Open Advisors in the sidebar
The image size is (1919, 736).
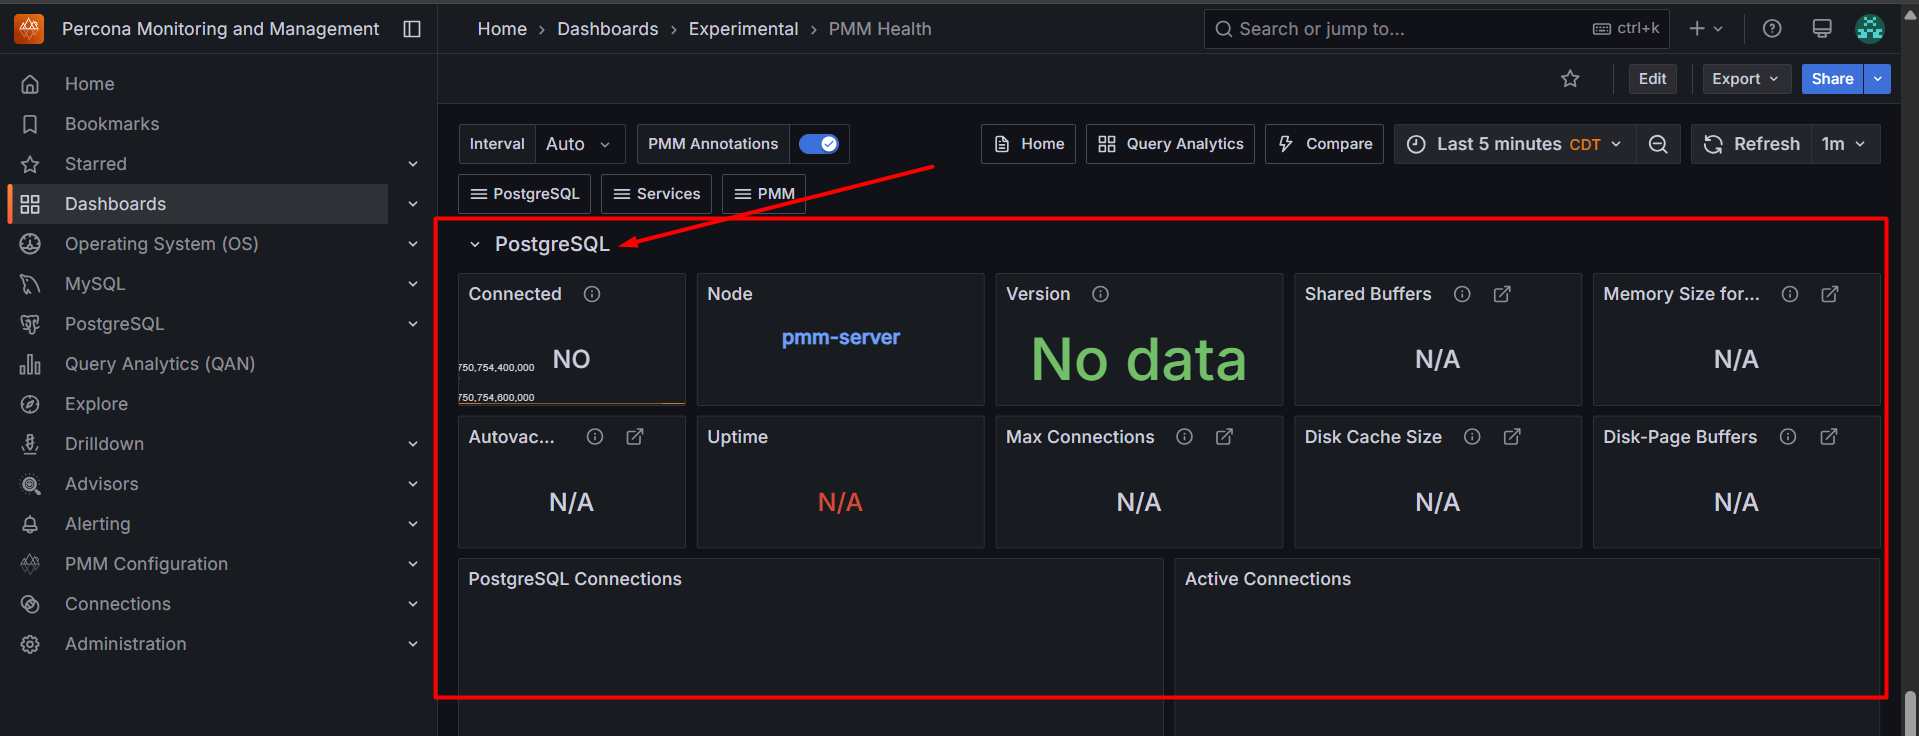[102, 484]
